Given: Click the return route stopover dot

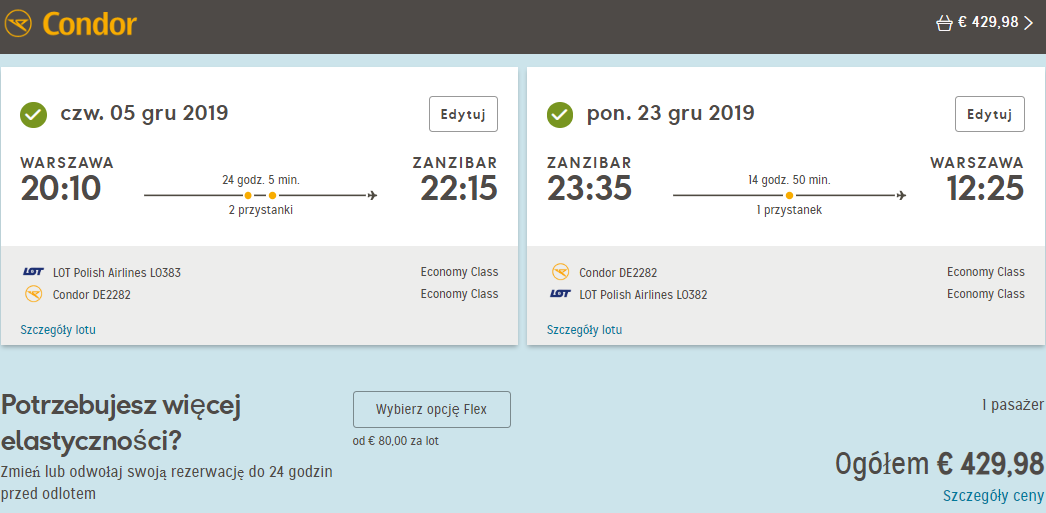Looking at the screenshot, I should coord(789,195).
